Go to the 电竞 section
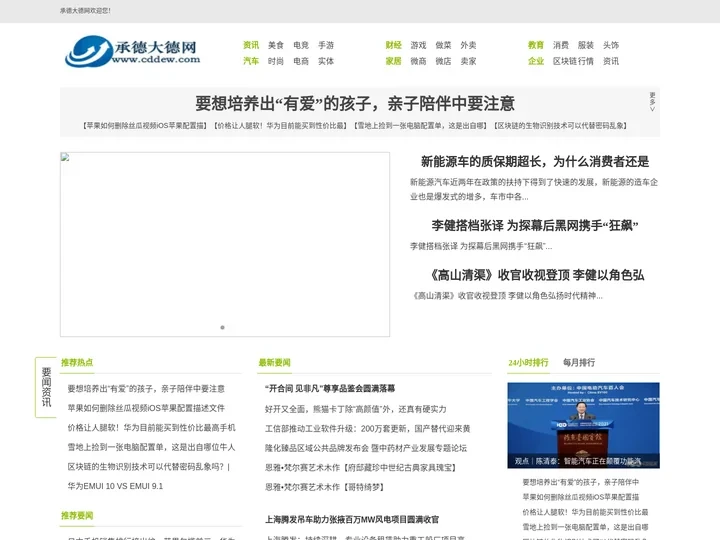720x540 pixels. coord(301,45)
